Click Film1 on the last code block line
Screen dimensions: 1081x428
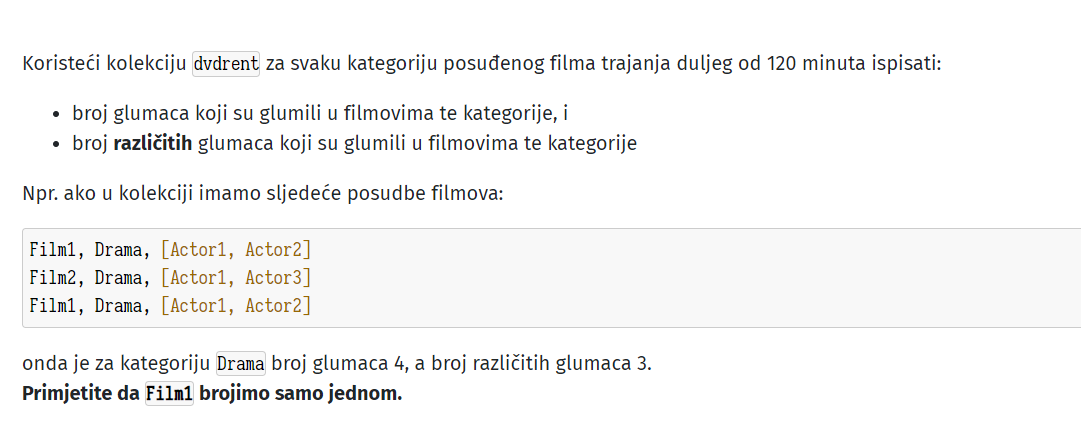52,305
